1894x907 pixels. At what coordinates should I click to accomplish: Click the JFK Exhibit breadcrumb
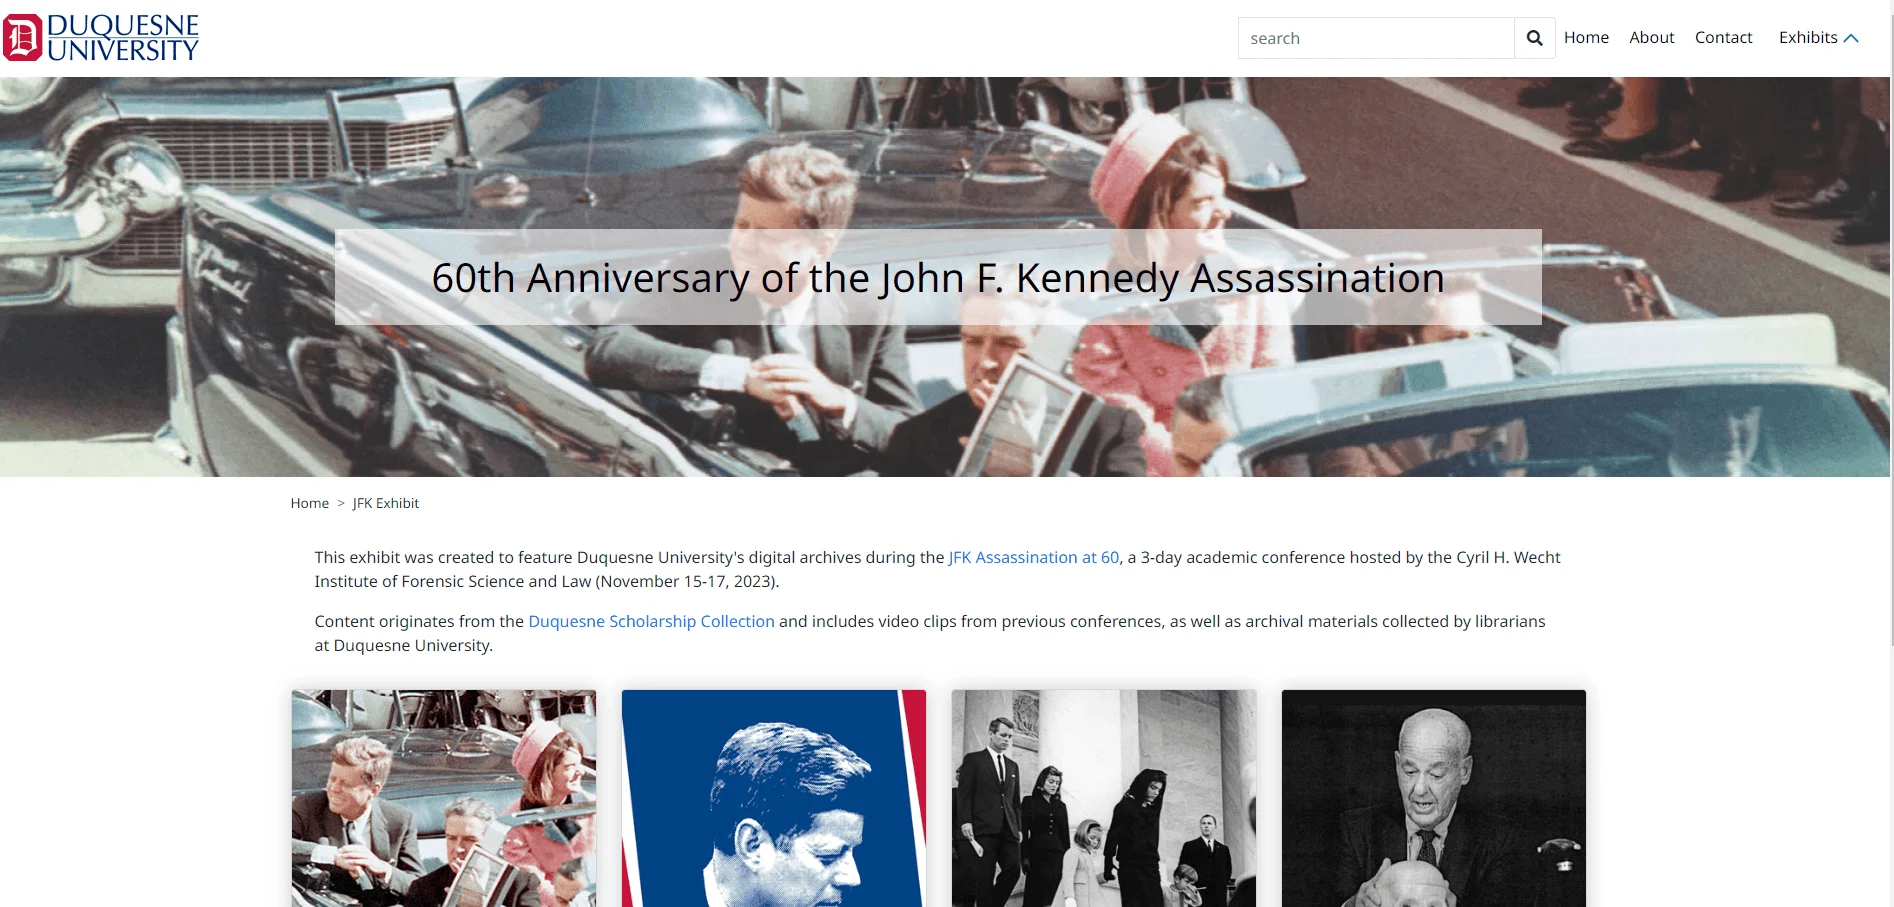[x=385, y=503]
